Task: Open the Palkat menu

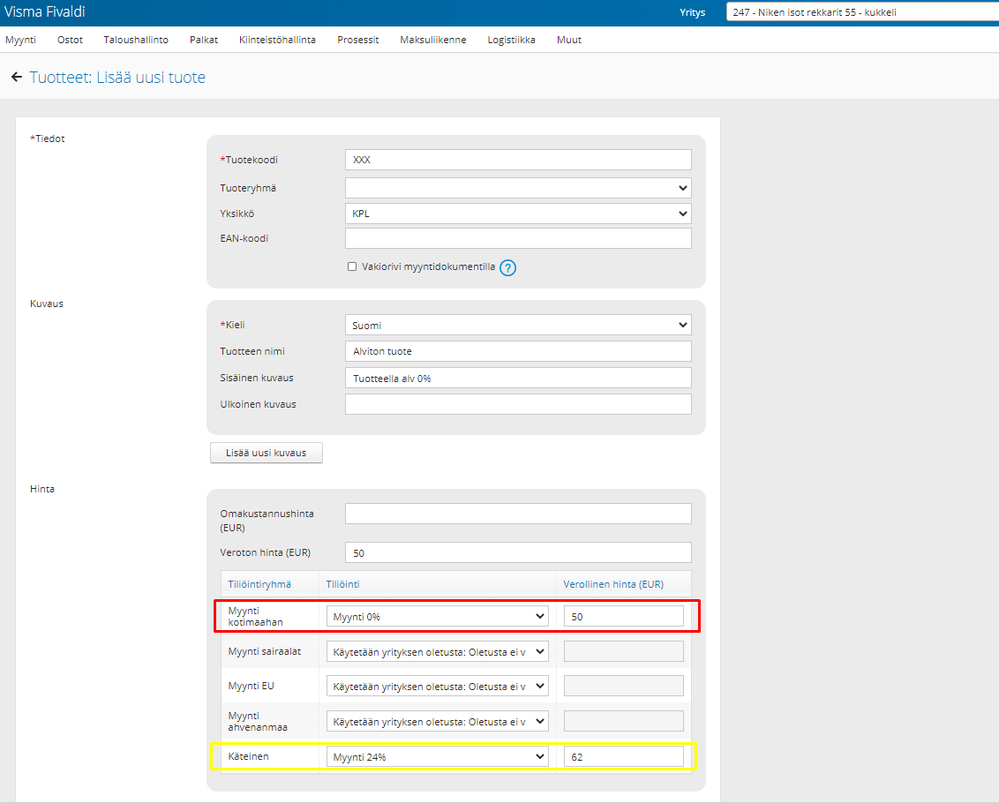Action: click(x=204, y=40)
